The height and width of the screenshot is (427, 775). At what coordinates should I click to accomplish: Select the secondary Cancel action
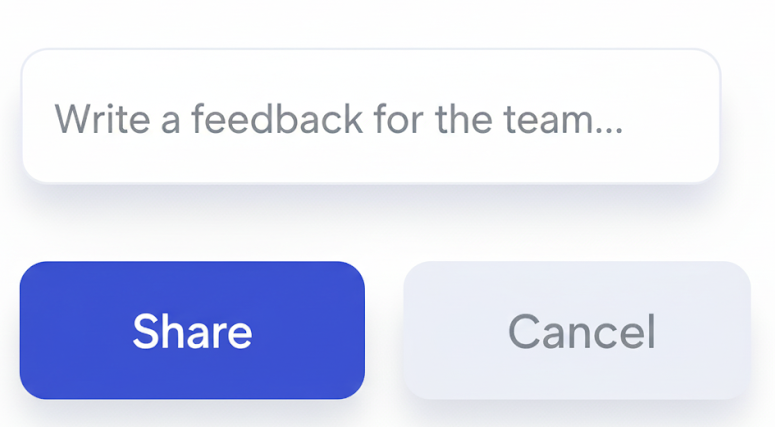click(577, 331)
